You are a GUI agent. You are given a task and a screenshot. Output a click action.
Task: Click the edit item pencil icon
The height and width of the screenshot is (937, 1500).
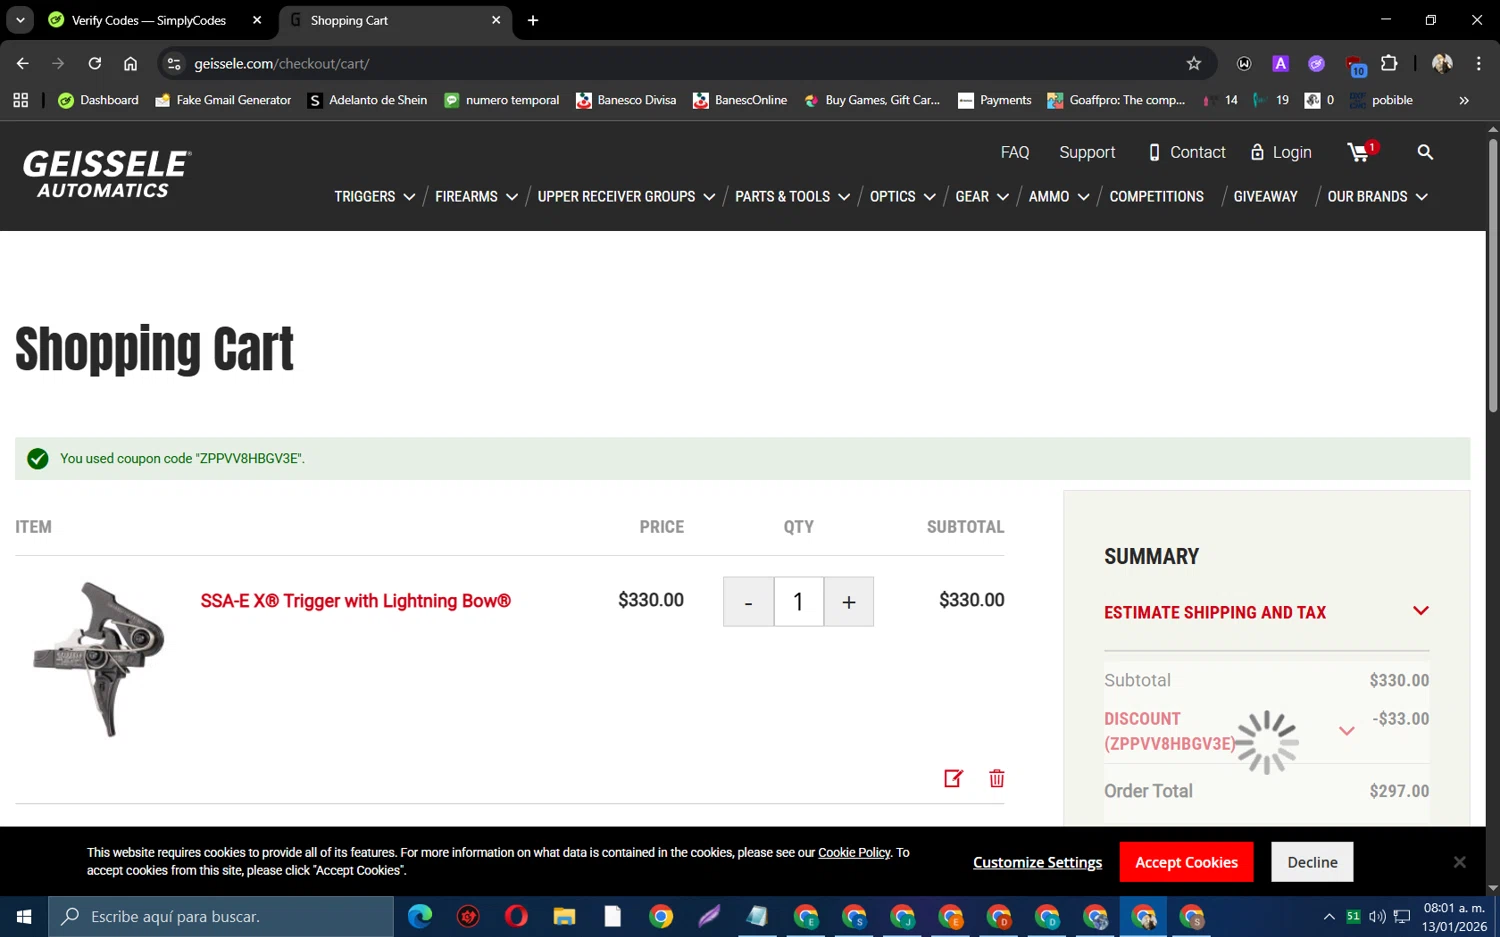point(953,778)
